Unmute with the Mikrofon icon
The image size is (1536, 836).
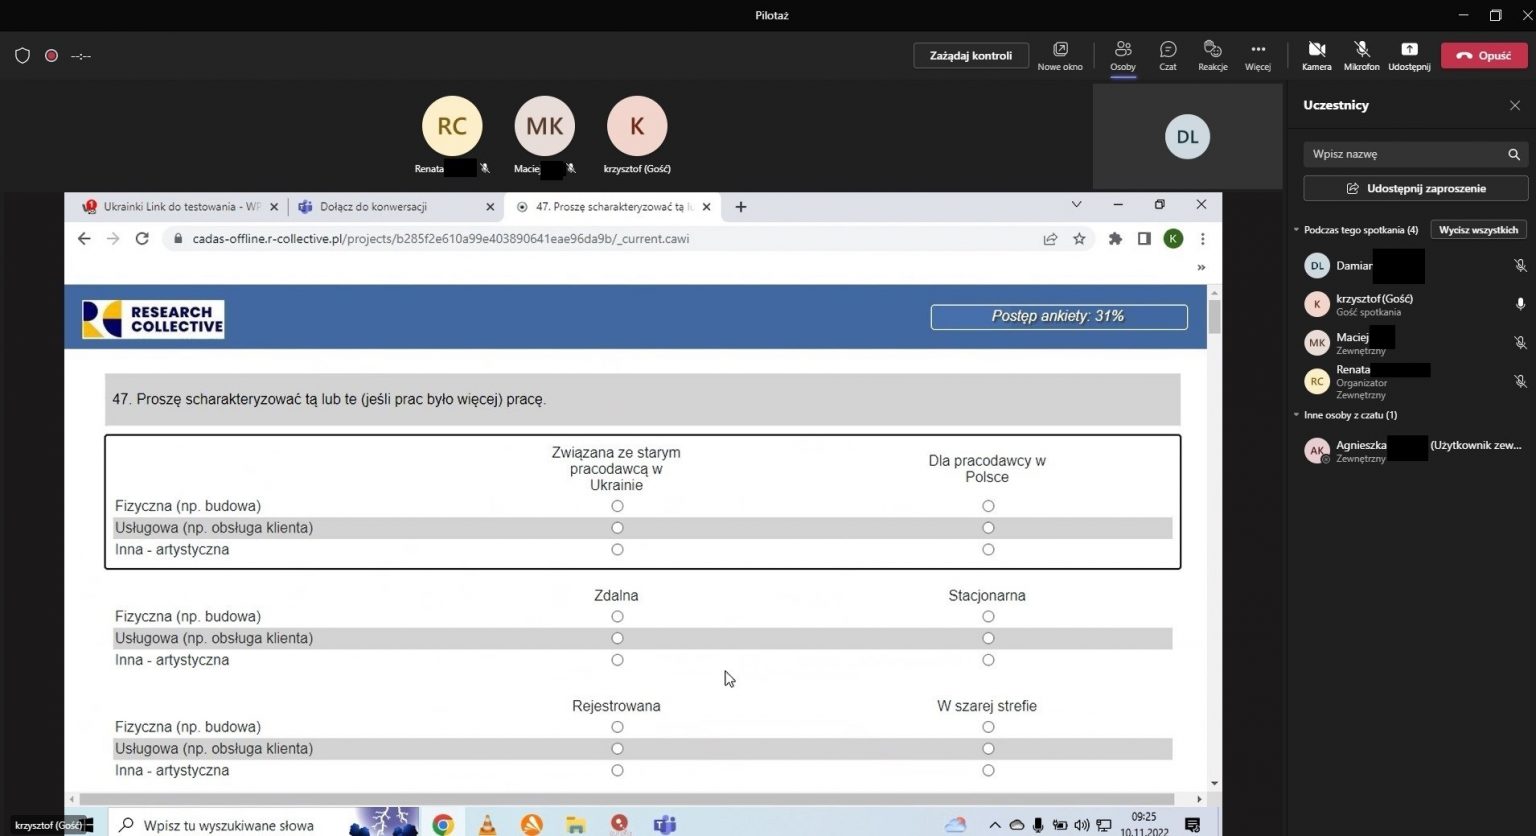tap(1361, 54)
